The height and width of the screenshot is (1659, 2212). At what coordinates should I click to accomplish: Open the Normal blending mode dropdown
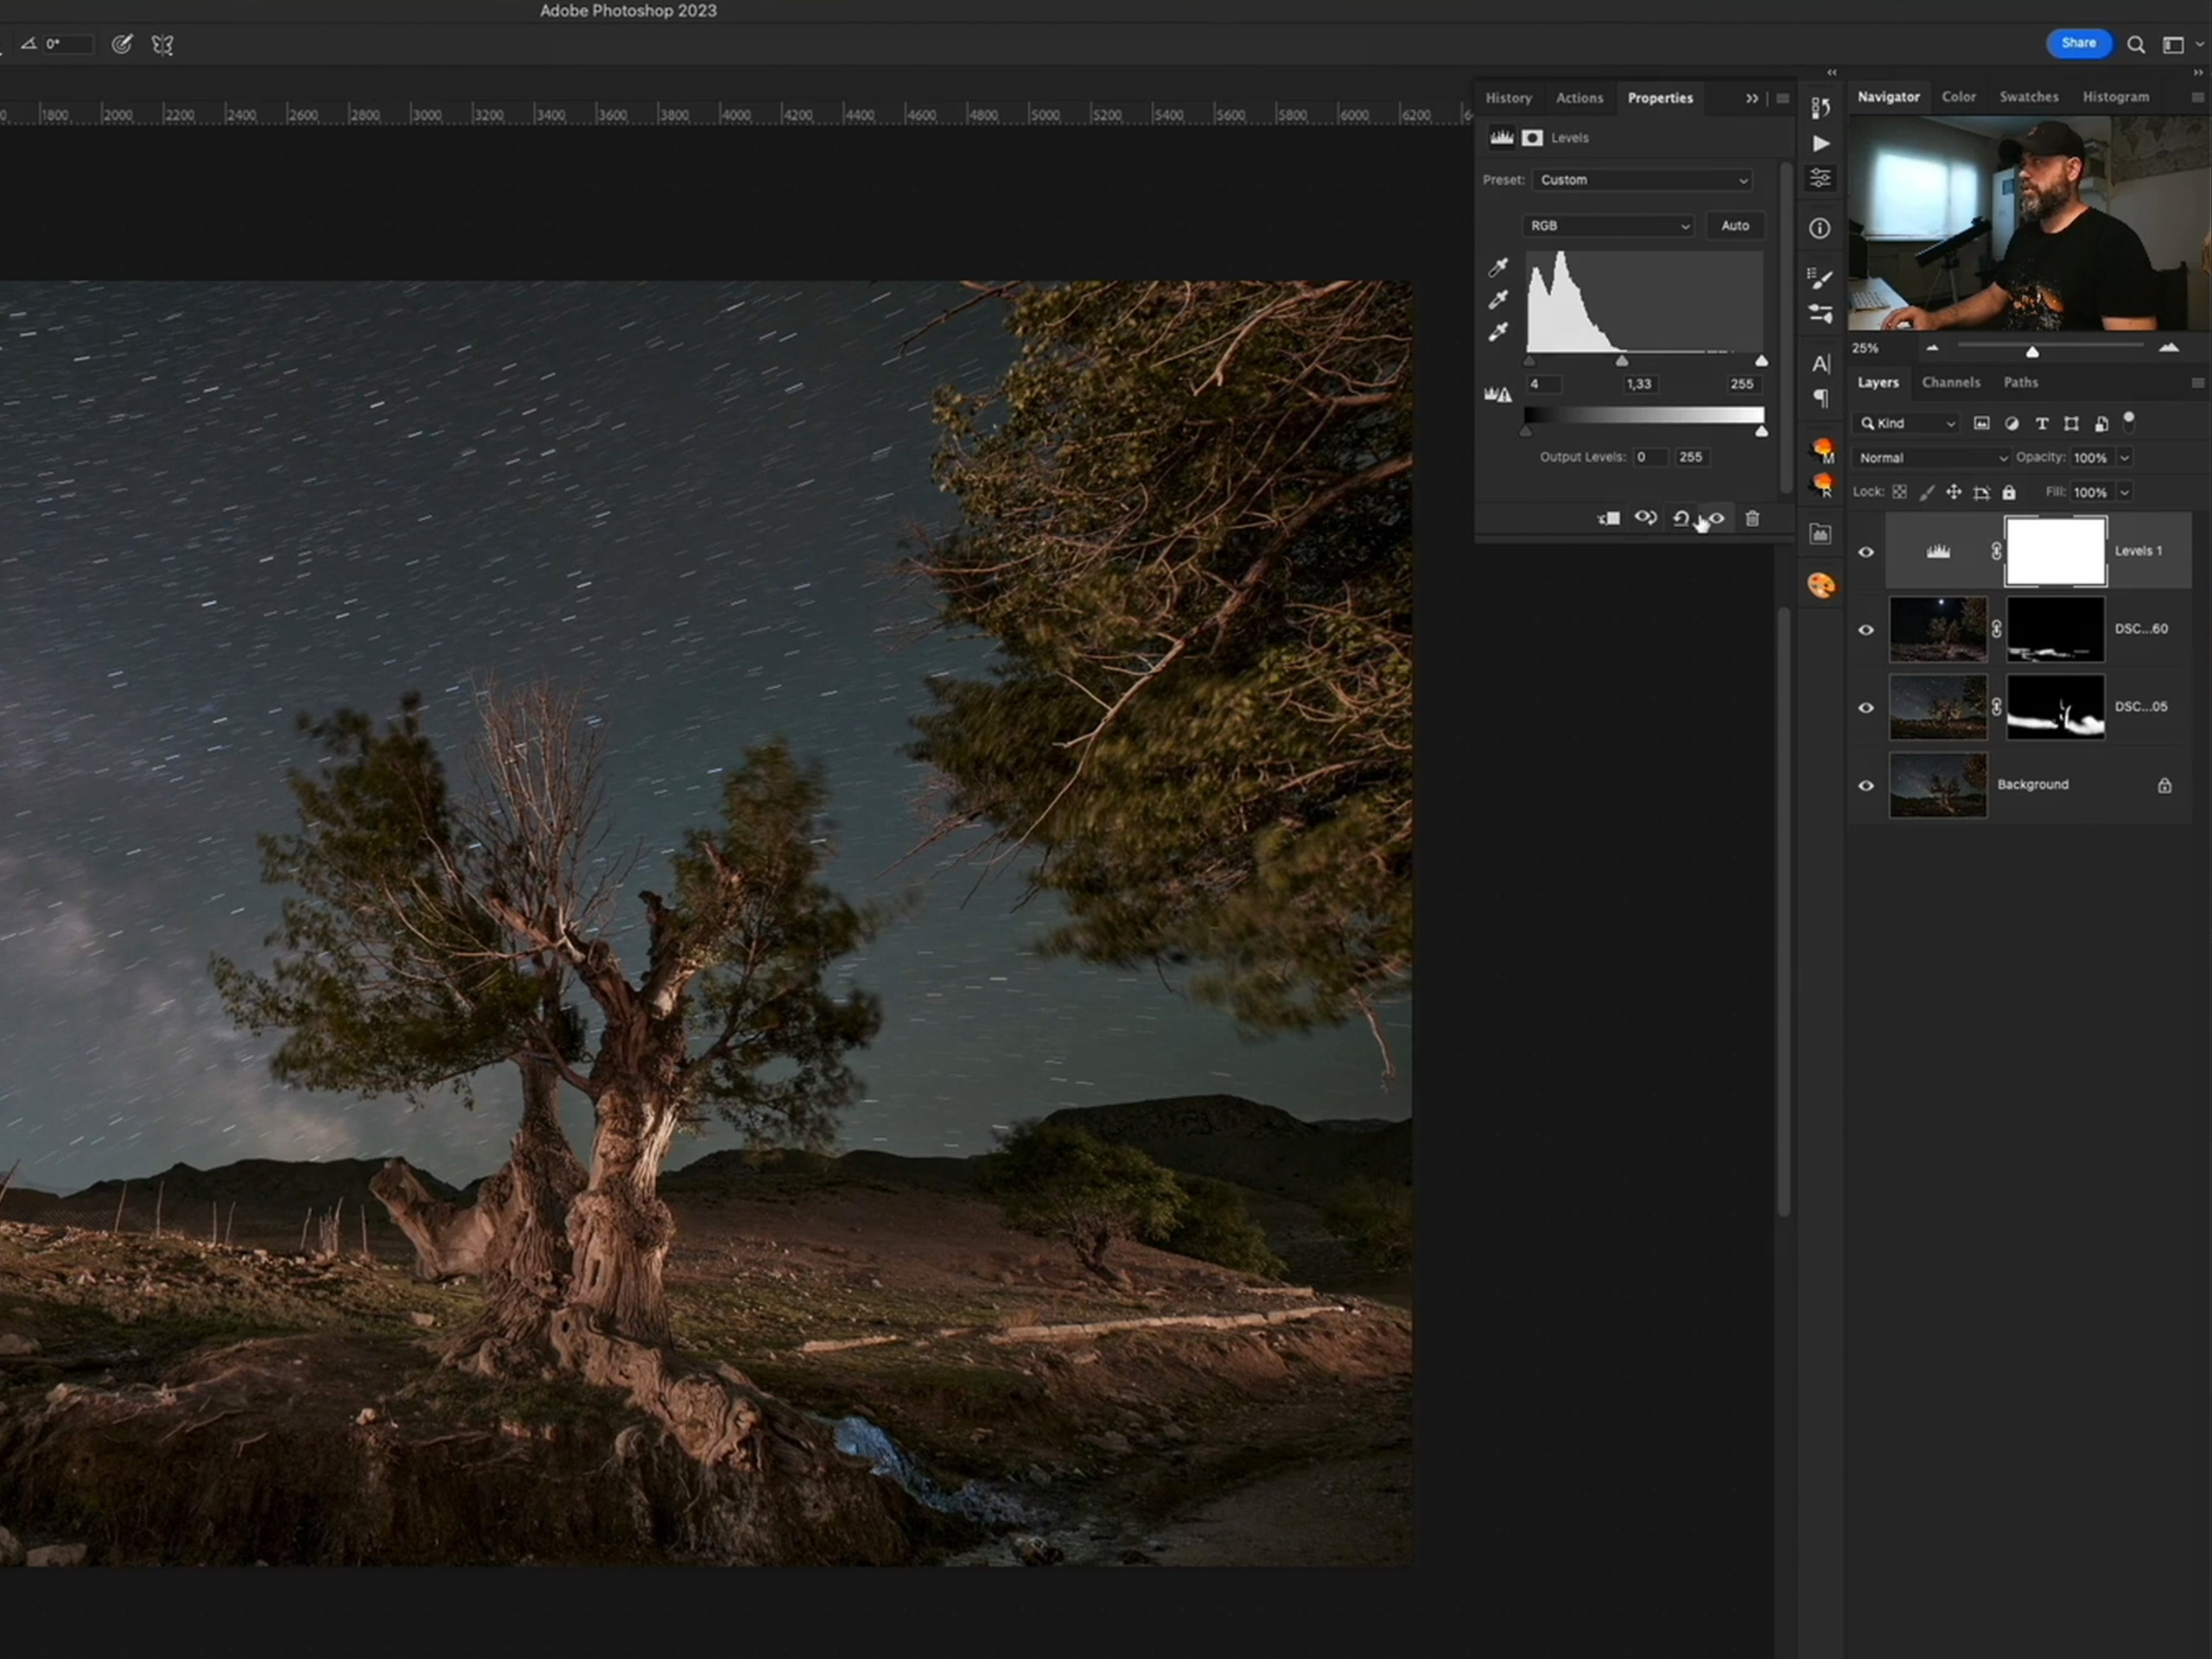(x=1931, y=458)
